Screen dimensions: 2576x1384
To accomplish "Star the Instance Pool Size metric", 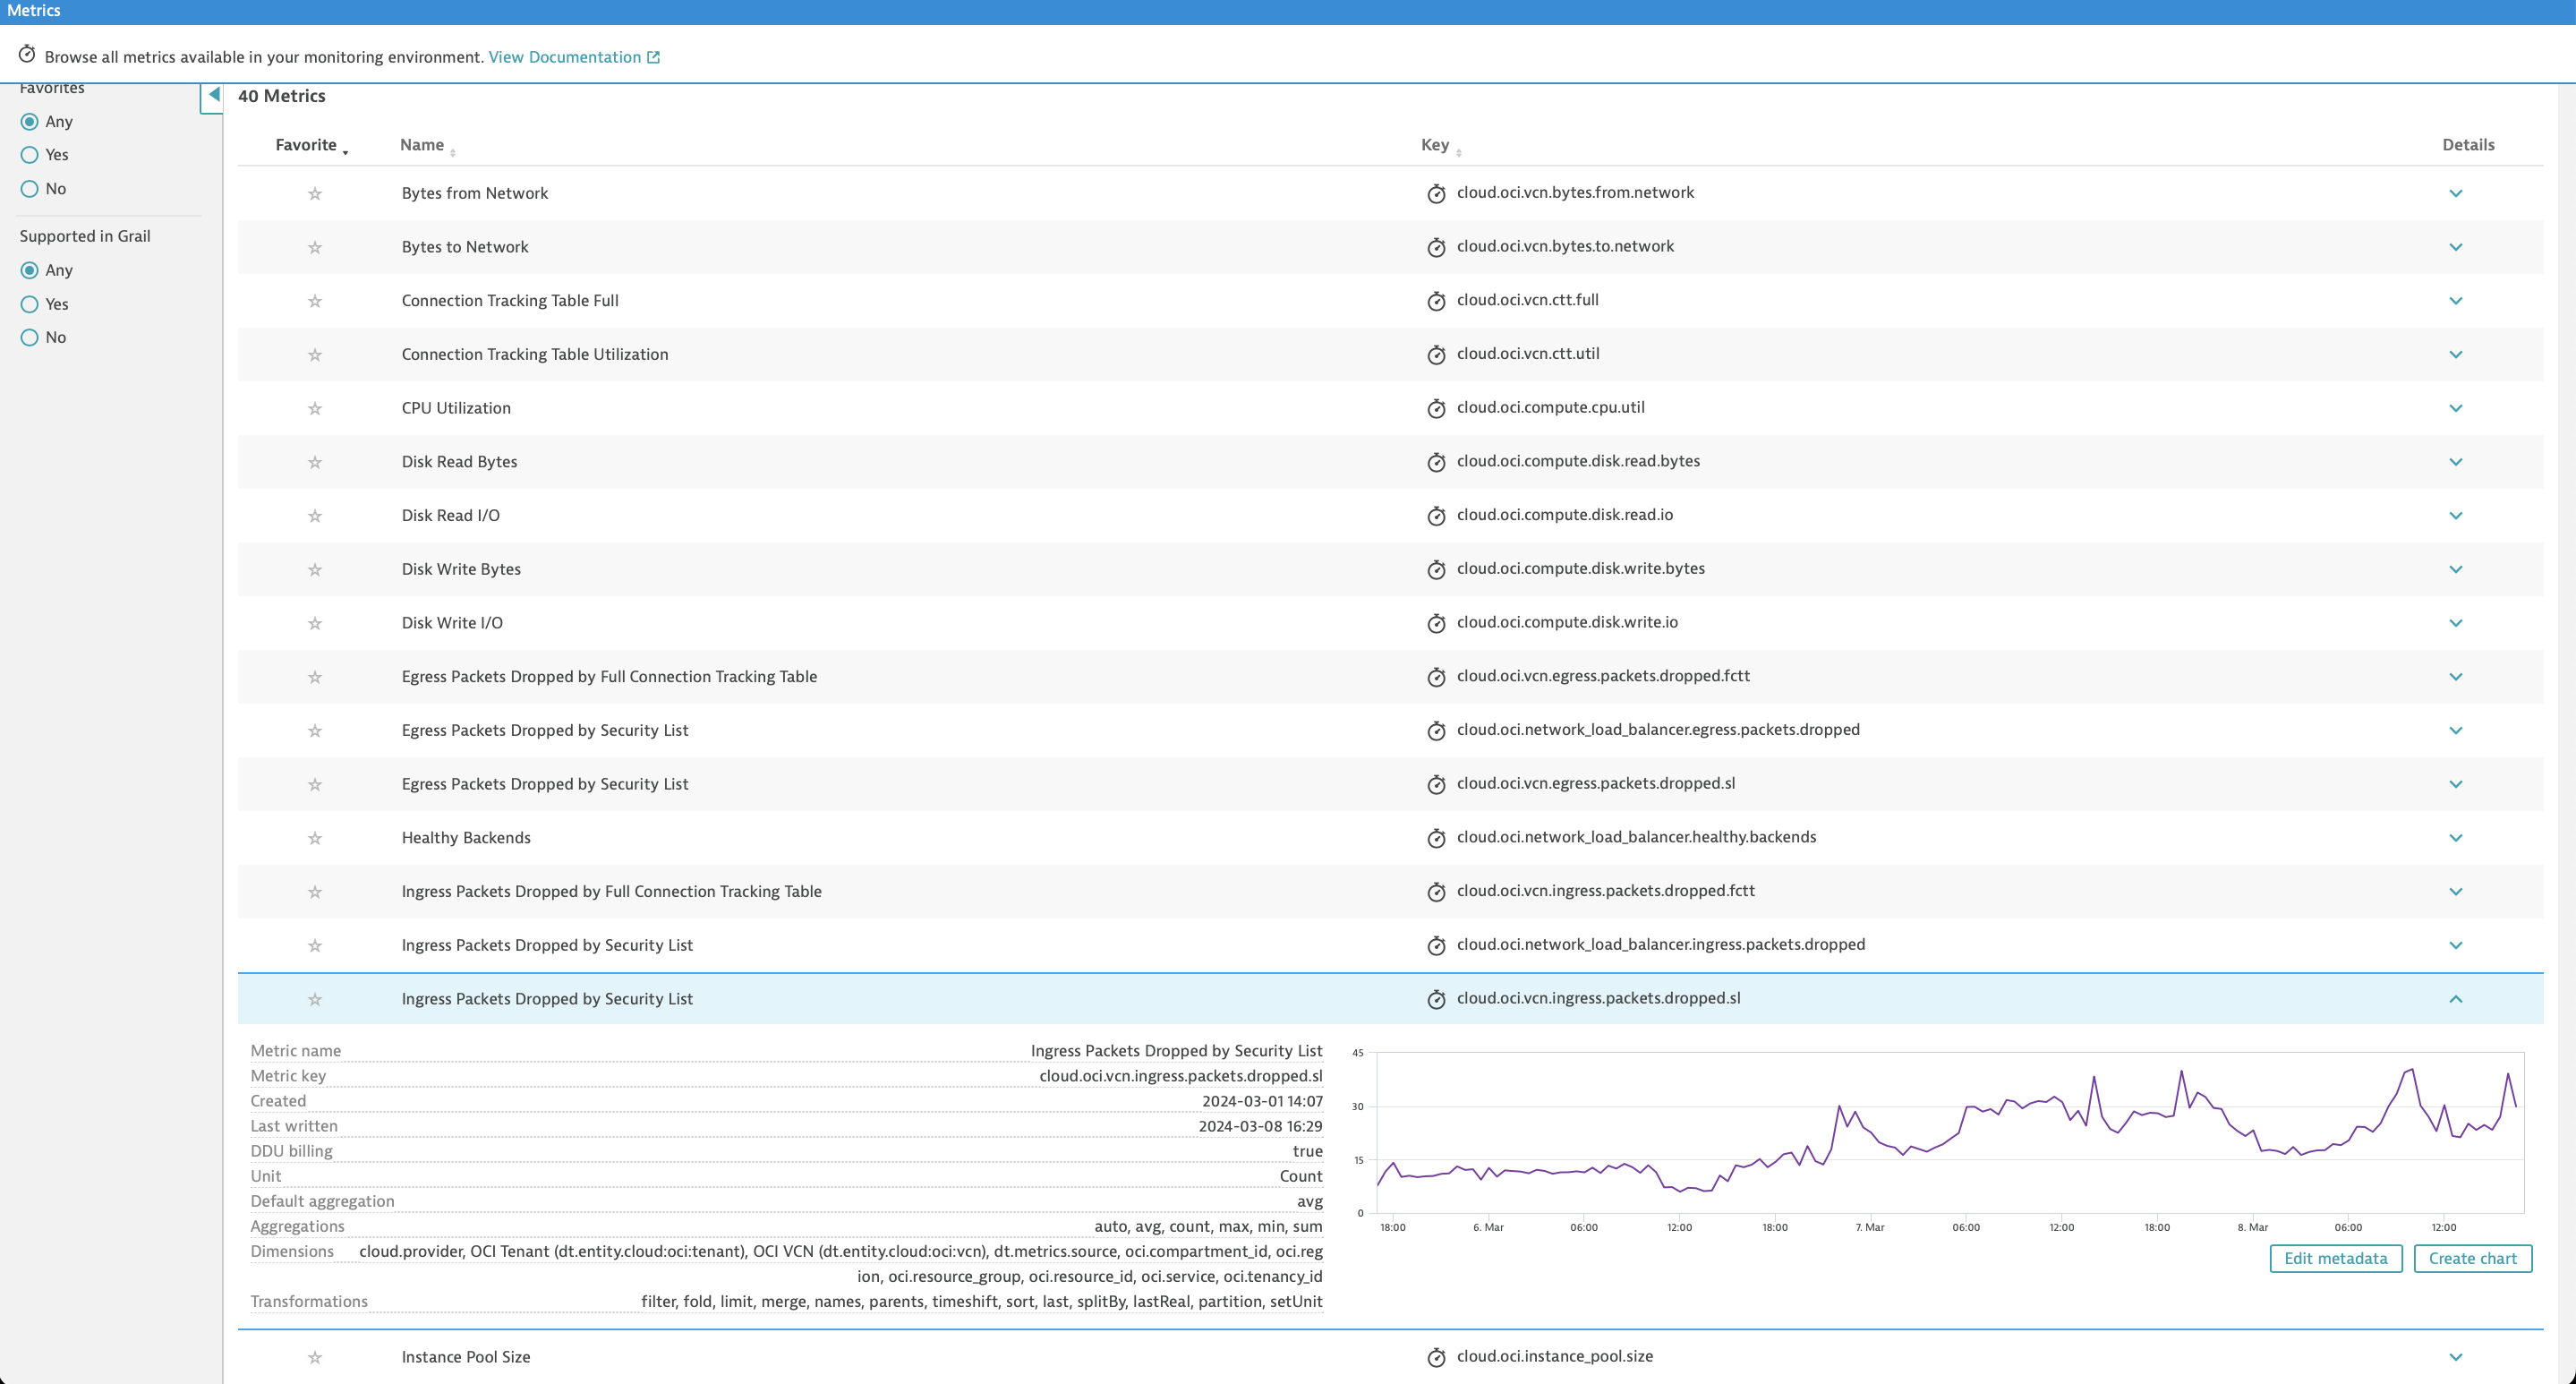I will 315,1357.
